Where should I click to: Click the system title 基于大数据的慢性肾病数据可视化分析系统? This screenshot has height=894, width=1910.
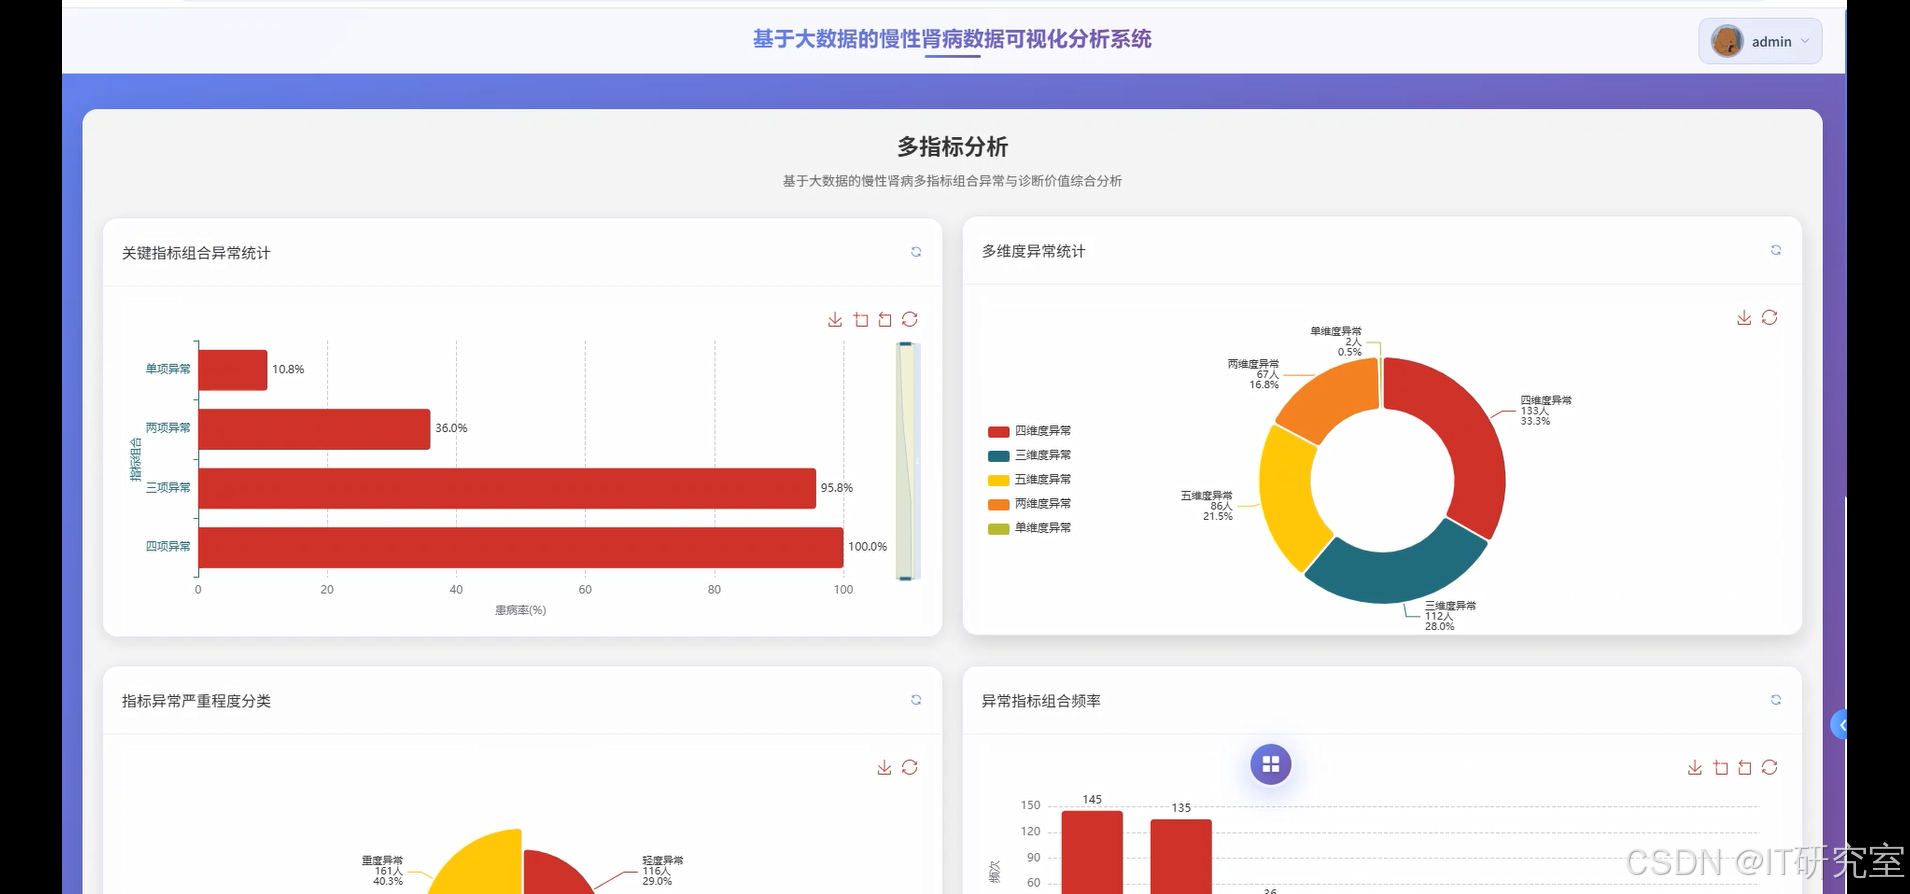(x=952, y=39)
